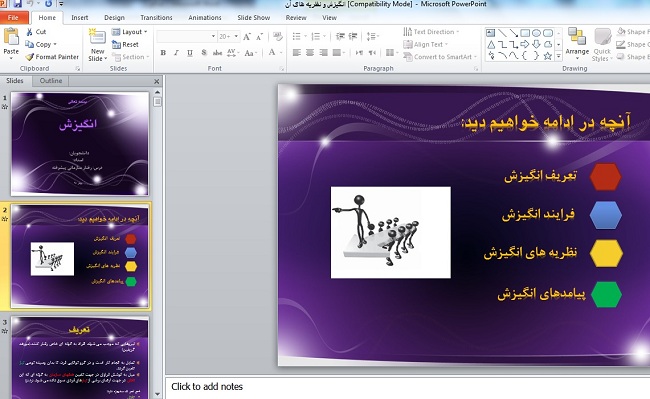Click Convert to SmartArt
650x399 pixels.
[440, 57]
